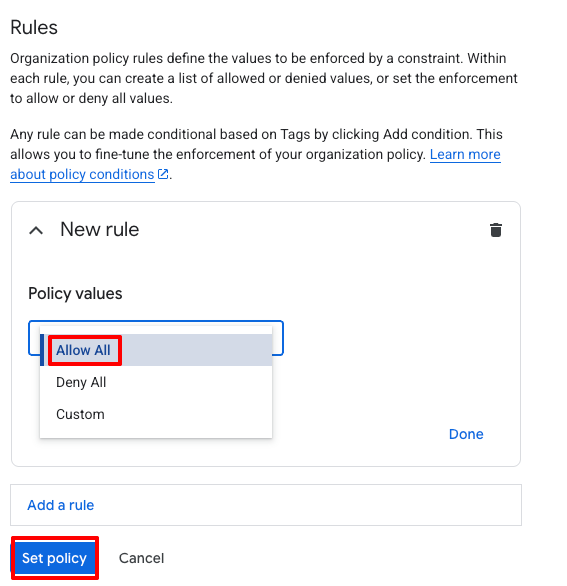Viewport: 567px width, 586px height.
Task: Click Done to finish the rule
Action: tap(466, 434)
